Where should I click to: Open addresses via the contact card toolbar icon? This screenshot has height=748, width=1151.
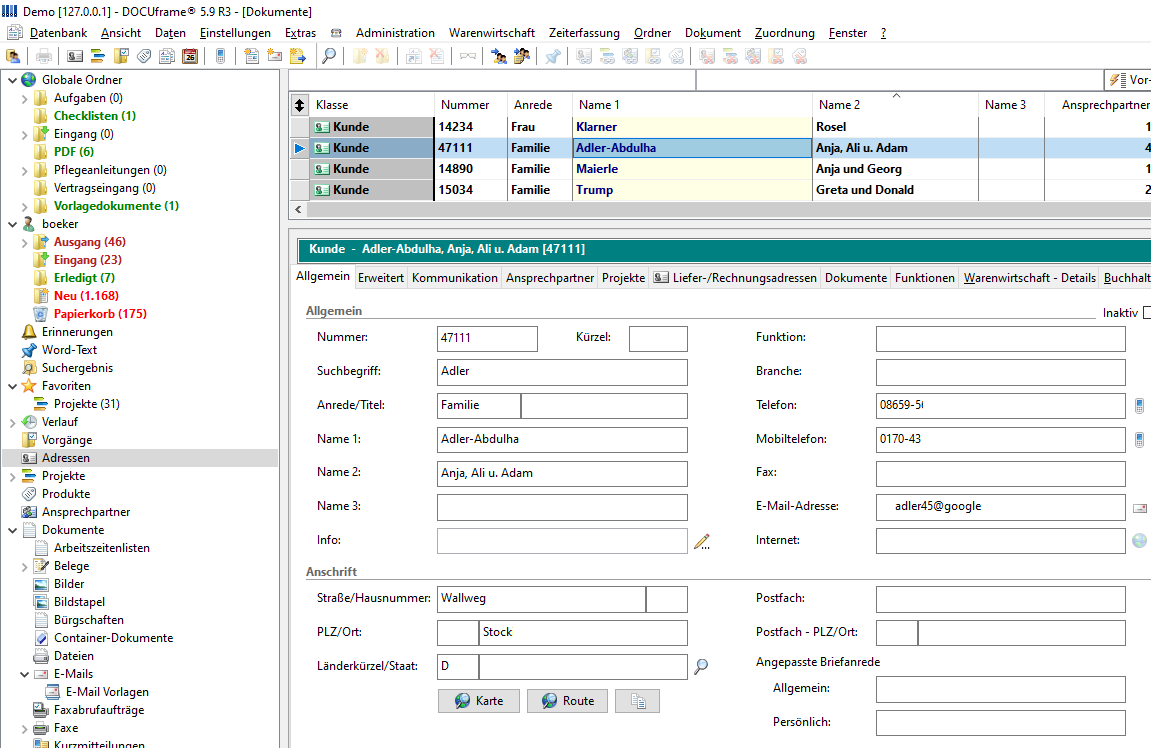[x=74, y=56]
